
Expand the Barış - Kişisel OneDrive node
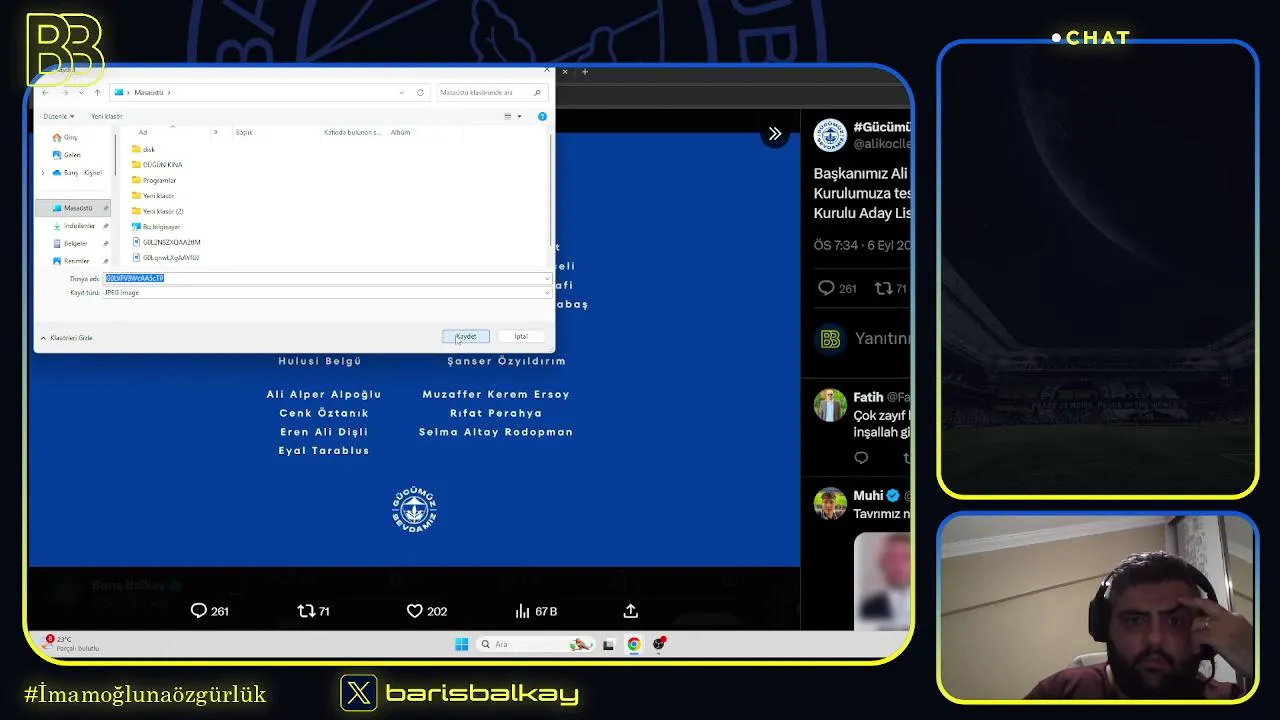click(x=42, y=173)
